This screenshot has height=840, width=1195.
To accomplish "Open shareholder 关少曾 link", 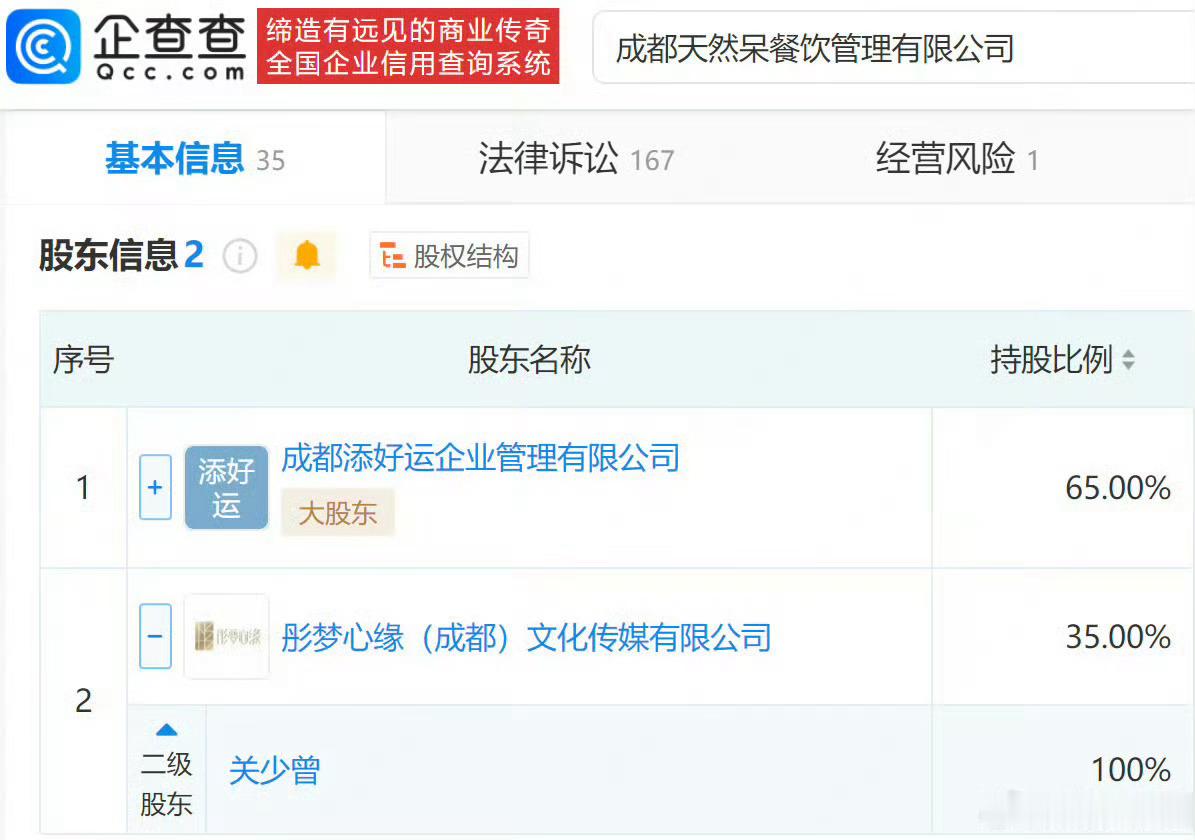I will pyautogui.click(x=274, y=770).
